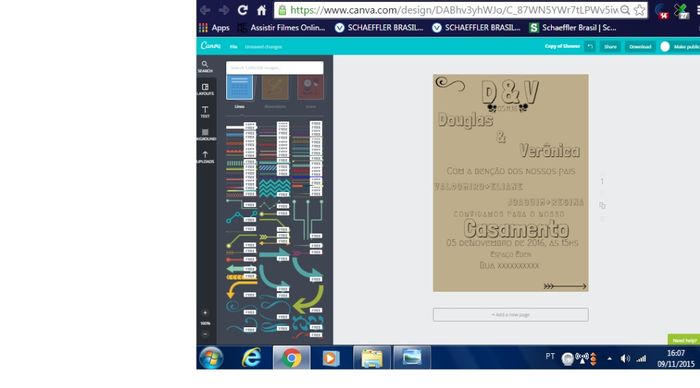Click the zoom magnifier in address bar
This screenshot has height=388, width=700.
tap(625, 10)
